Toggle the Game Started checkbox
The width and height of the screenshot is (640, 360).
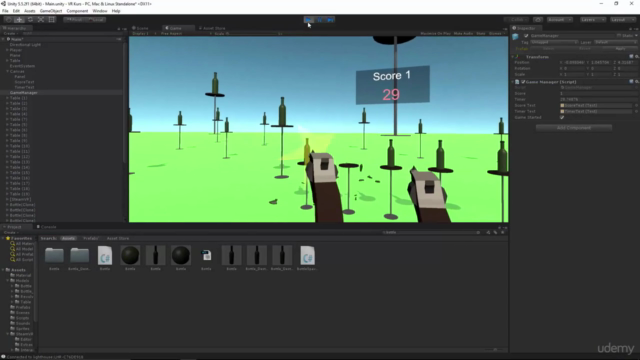tap(562, 118)
